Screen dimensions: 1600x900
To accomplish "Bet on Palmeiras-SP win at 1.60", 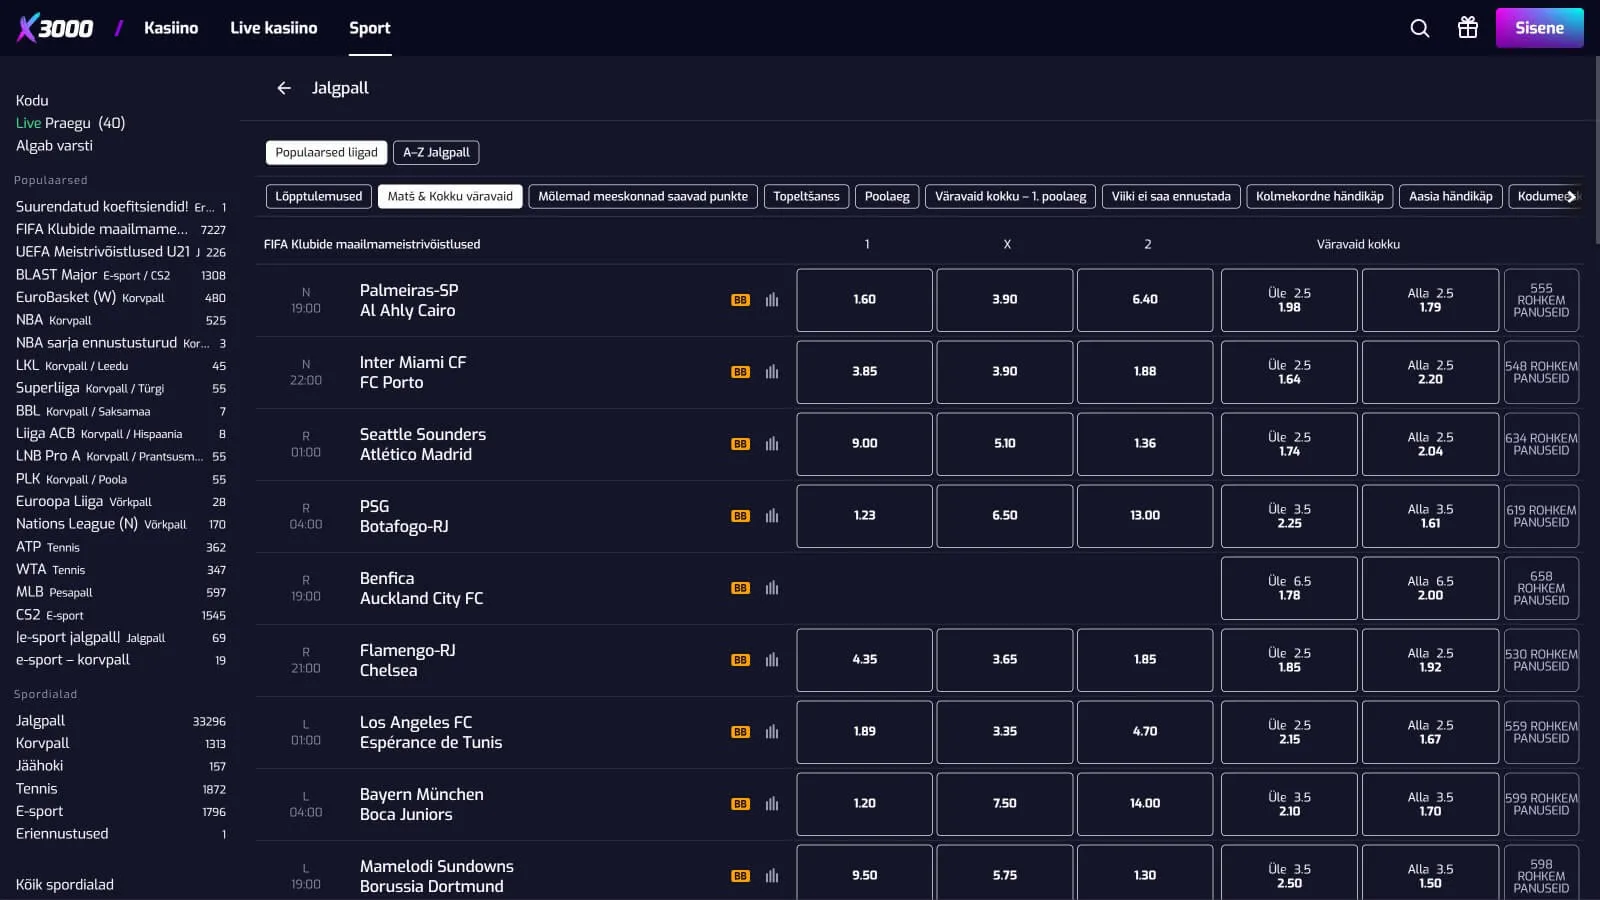I will (x=865, y=300).
